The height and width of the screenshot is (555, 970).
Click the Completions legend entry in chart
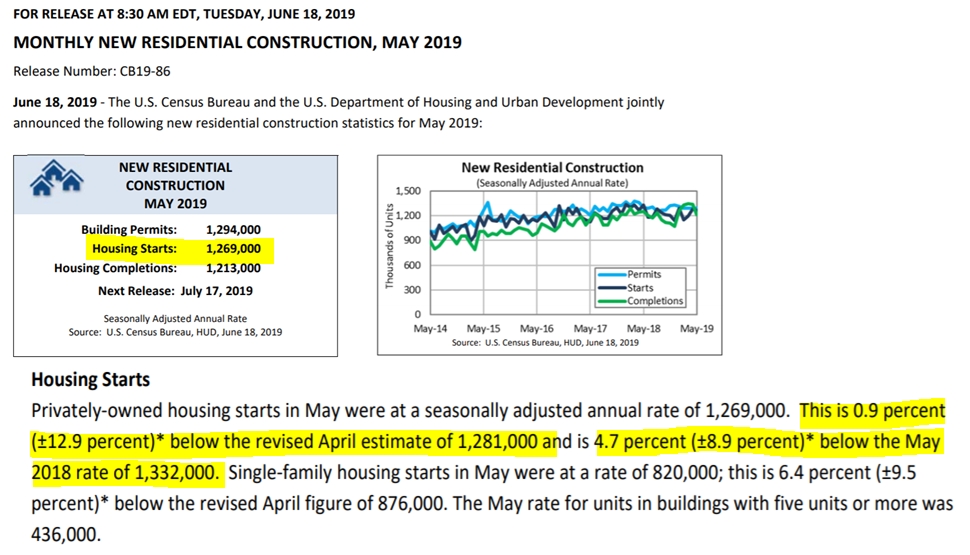[x=655, y=300]
